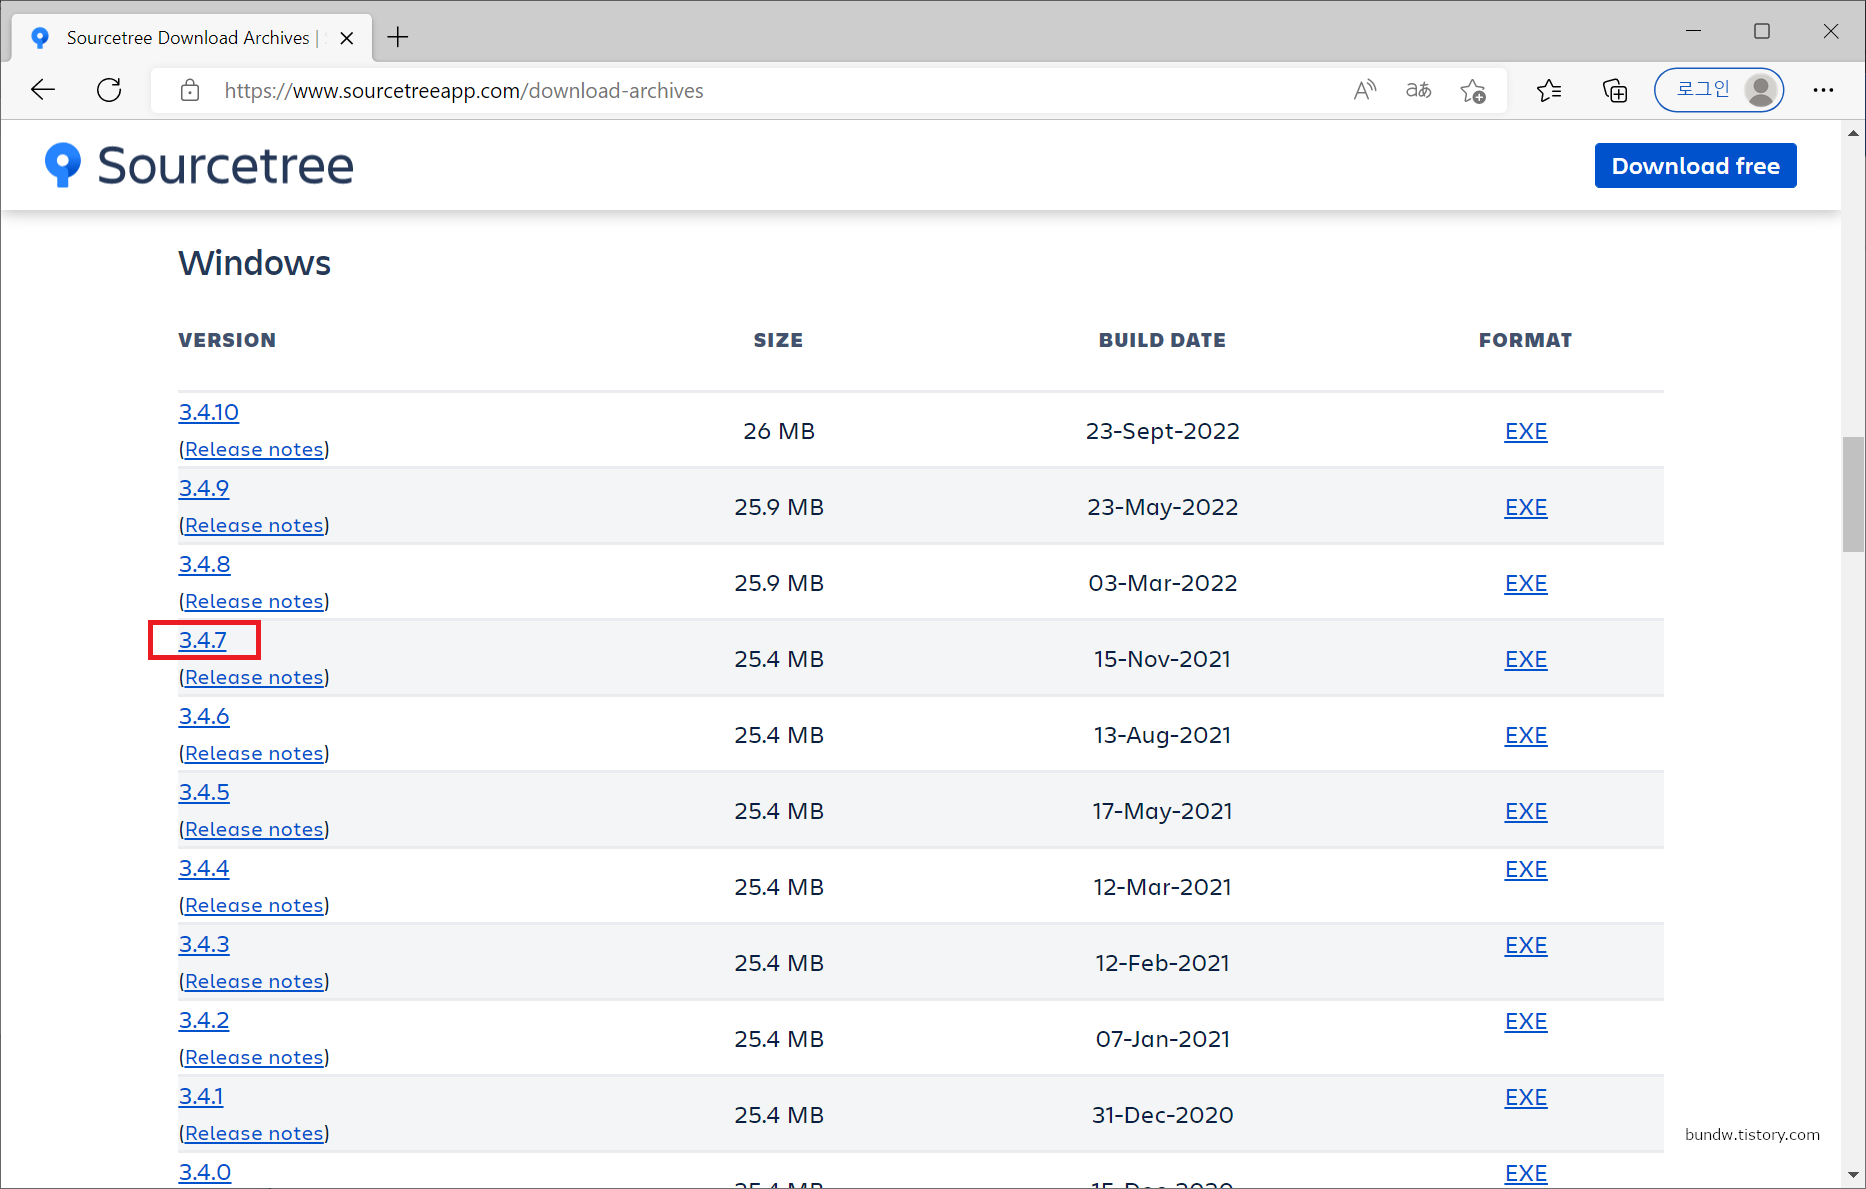
Task: Download EXE for 15-Nov-2021 build
Action: pyautogui.click(x=1526, y=660)
